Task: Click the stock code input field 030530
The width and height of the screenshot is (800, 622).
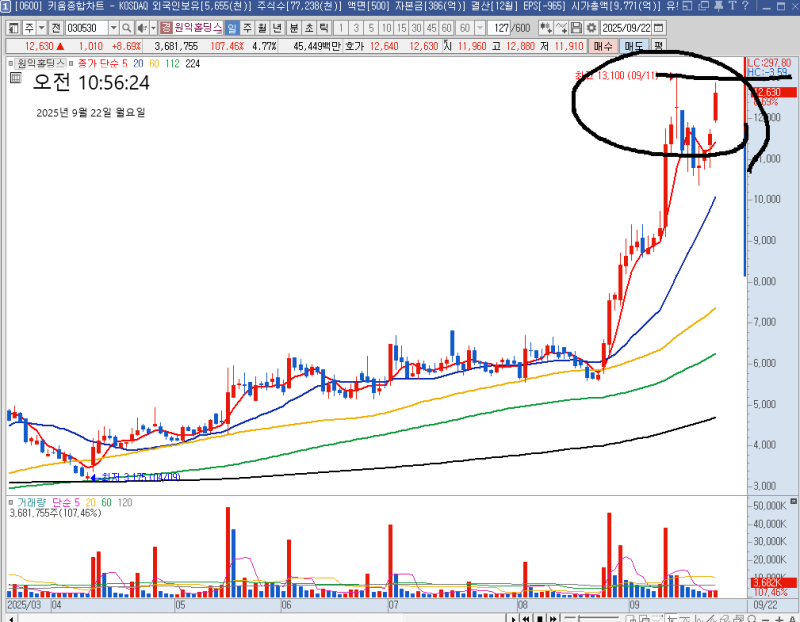Action: pos(85,28)
